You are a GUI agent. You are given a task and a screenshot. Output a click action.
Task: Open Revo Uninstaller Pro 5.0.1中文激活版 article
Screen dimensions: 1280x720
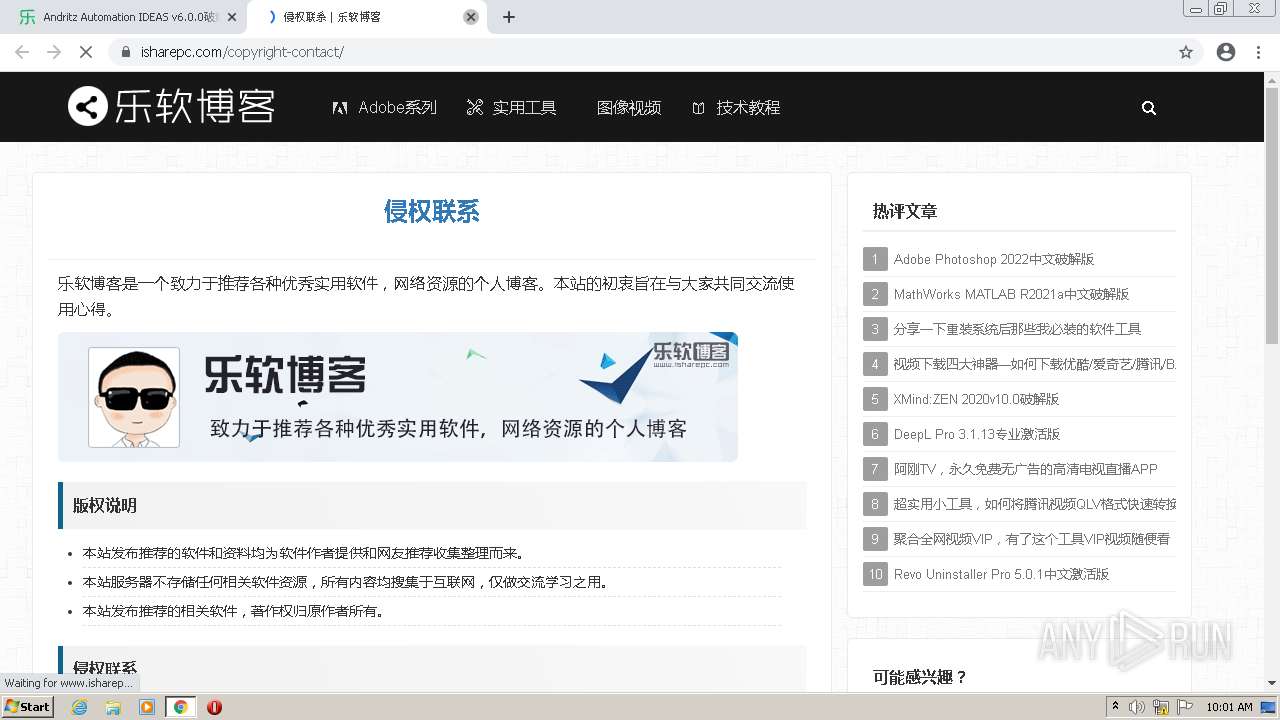[1001, 574]
